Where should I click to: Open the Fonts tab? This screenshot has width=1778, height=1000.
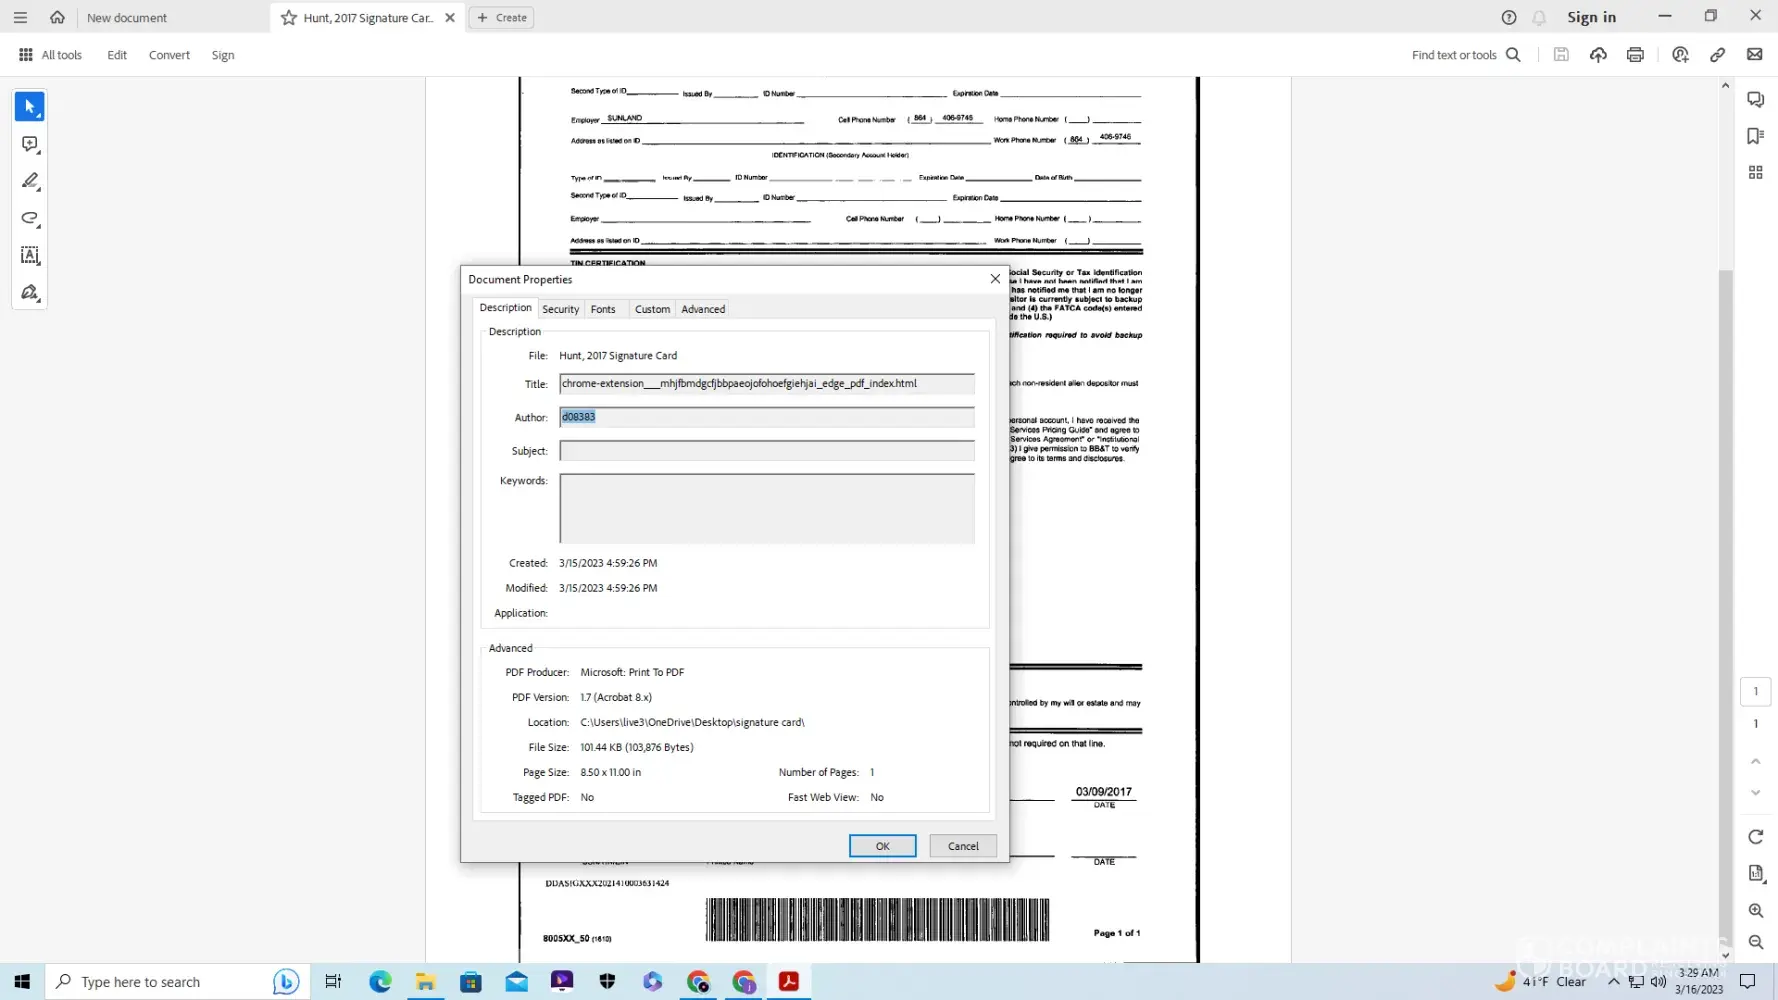coord(603,309)
